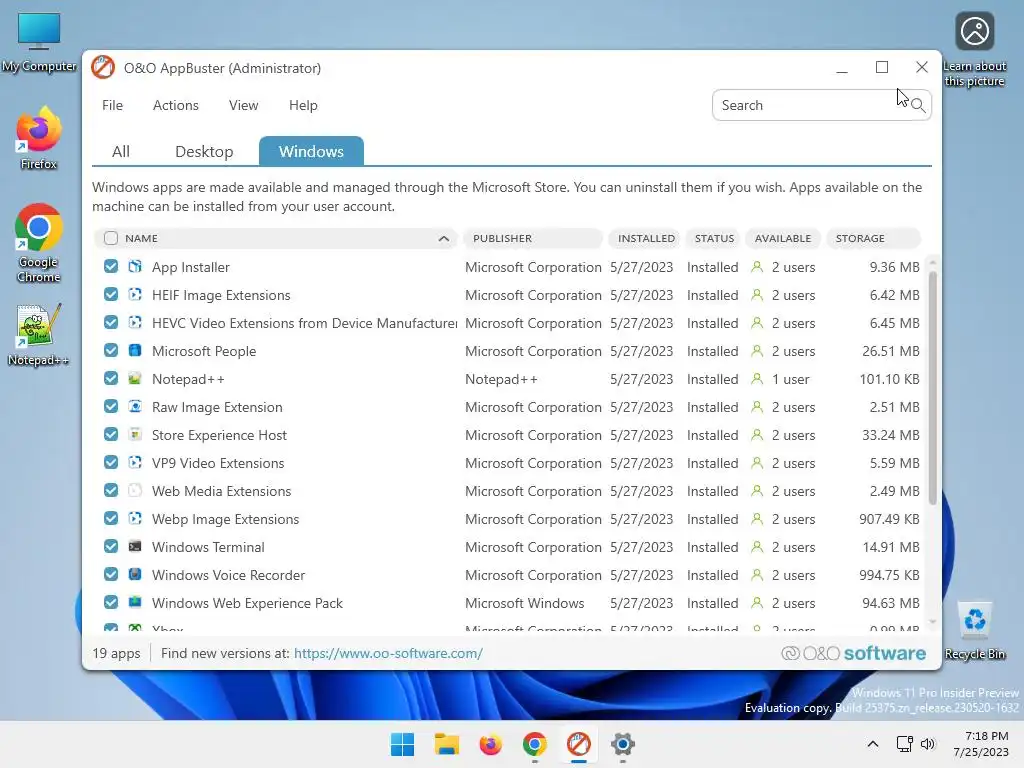Click the user icon in Notepad++ row
Image resolution: width=1024 pixels, height=768 pixels.
757,379
